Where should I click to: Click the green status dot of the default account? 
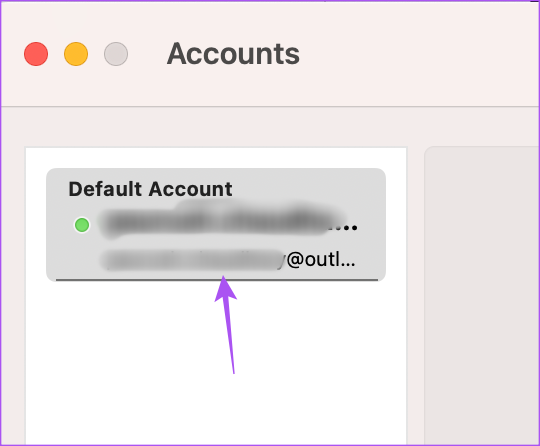click(82, 225)
